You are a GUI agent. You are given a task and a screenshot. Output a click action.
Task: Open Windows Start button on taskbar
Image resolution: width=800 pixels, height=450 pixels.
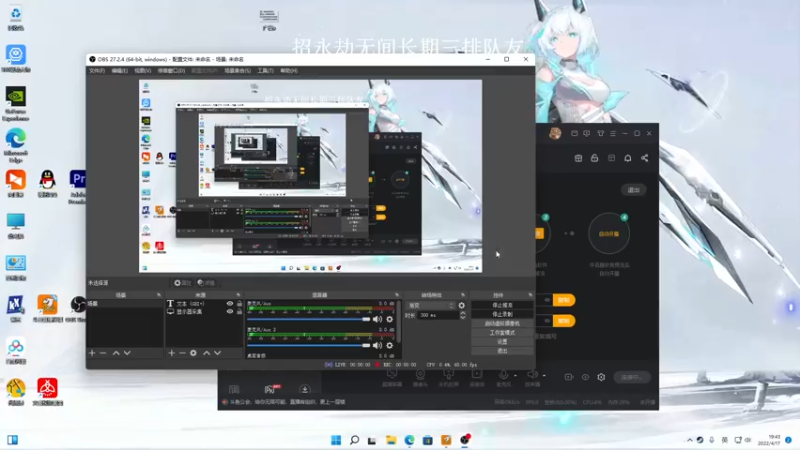(x=336, y=440)
